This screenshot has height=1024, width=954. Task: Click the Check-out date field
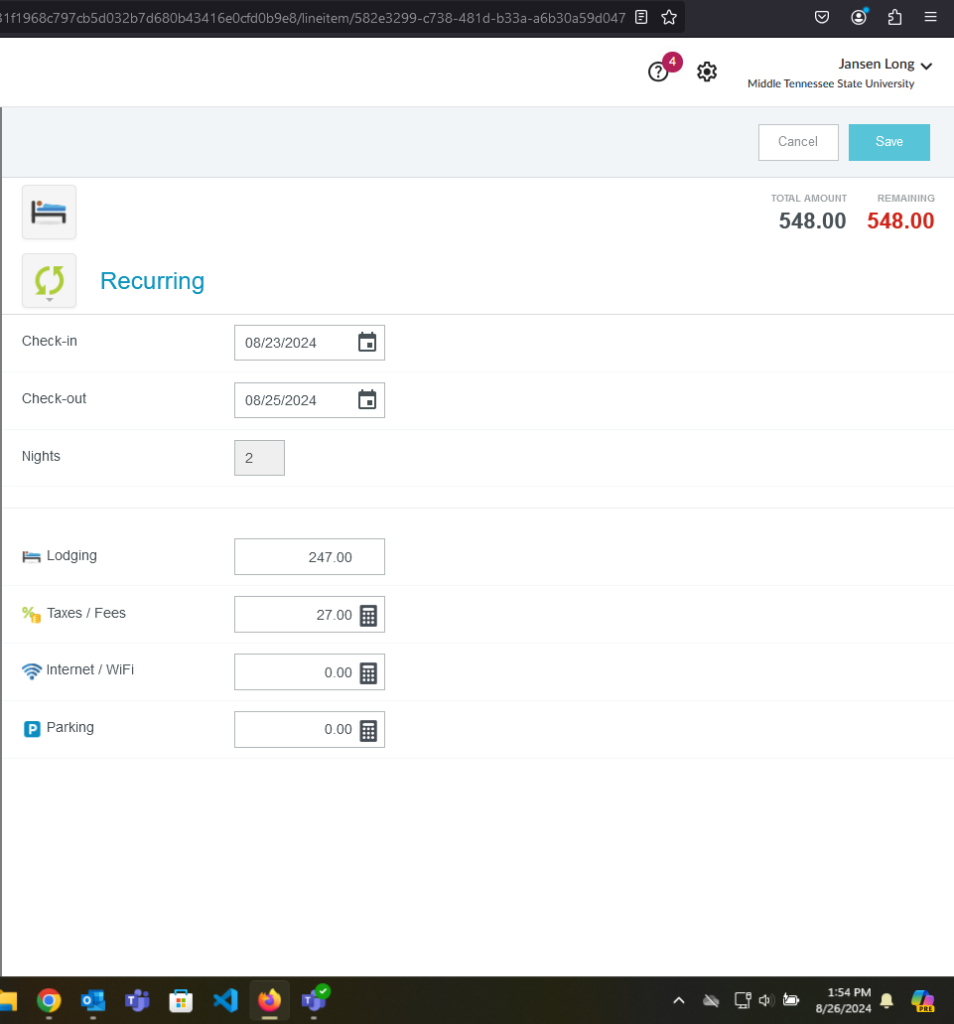pos(309,400)
